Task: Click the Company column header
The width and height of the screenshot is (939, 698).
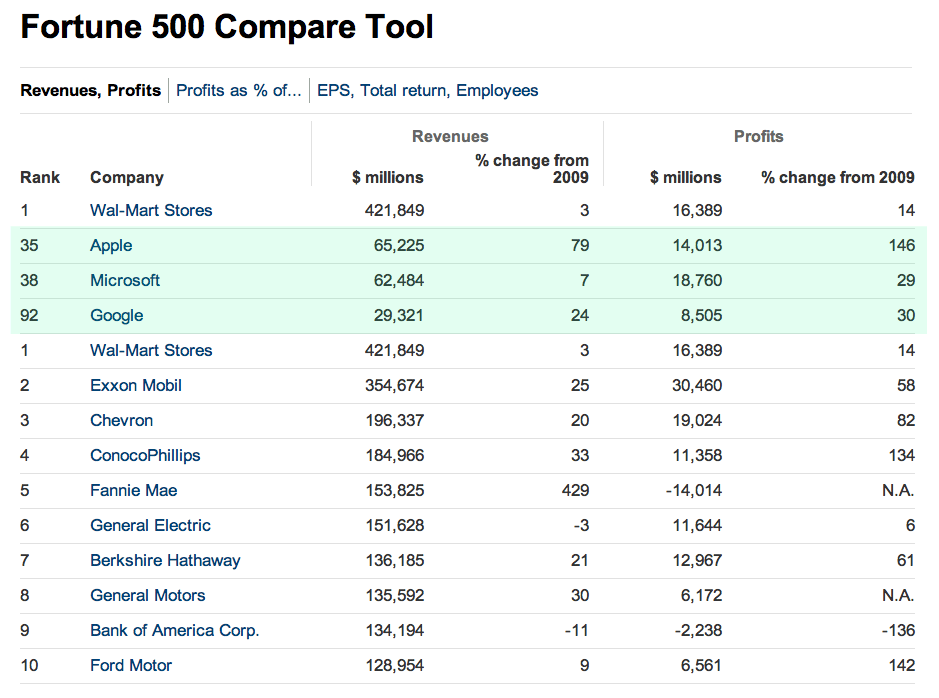Action: click(127, 178)
